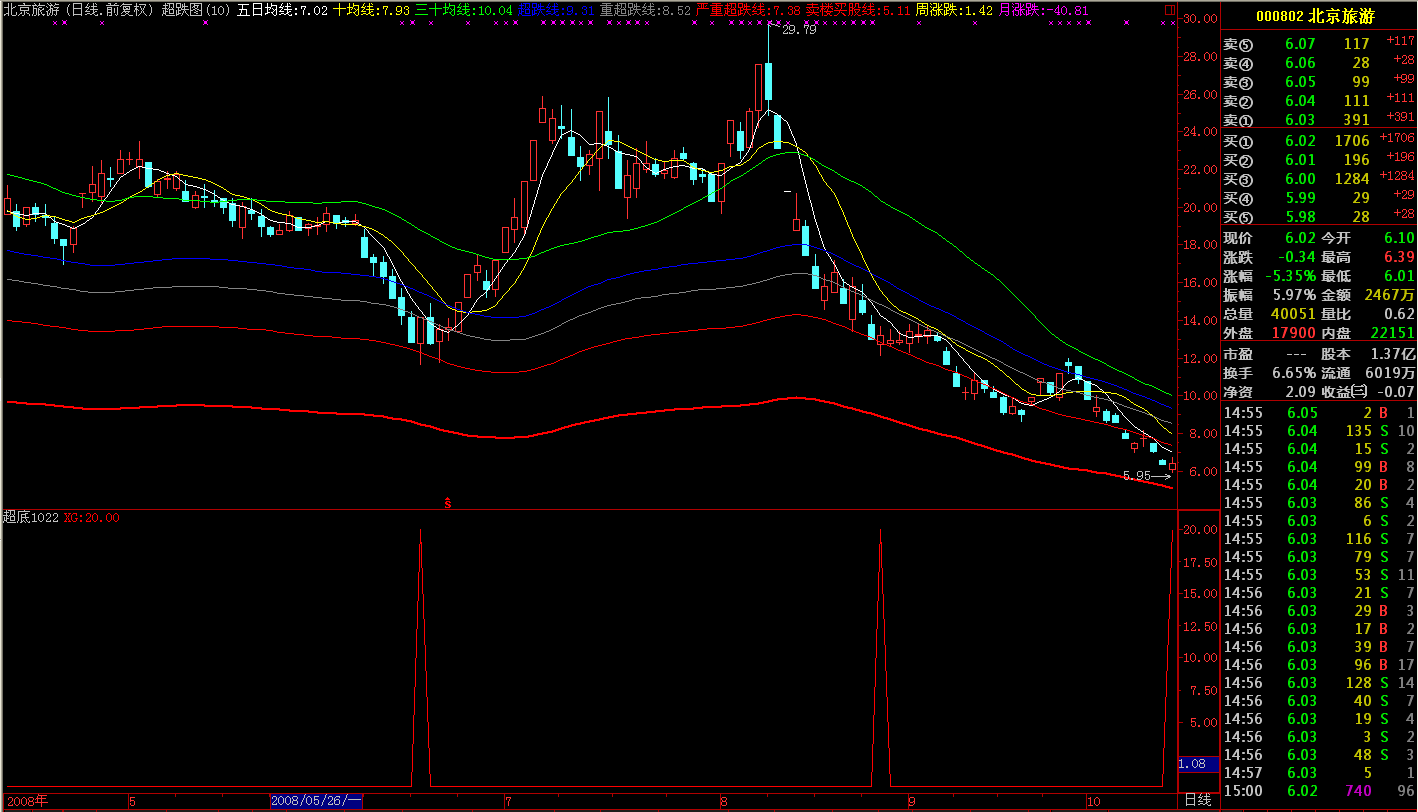Click the 最低 label in the quote panel
Screen dimensions: 1418x812
click(x=1336, y=276)
